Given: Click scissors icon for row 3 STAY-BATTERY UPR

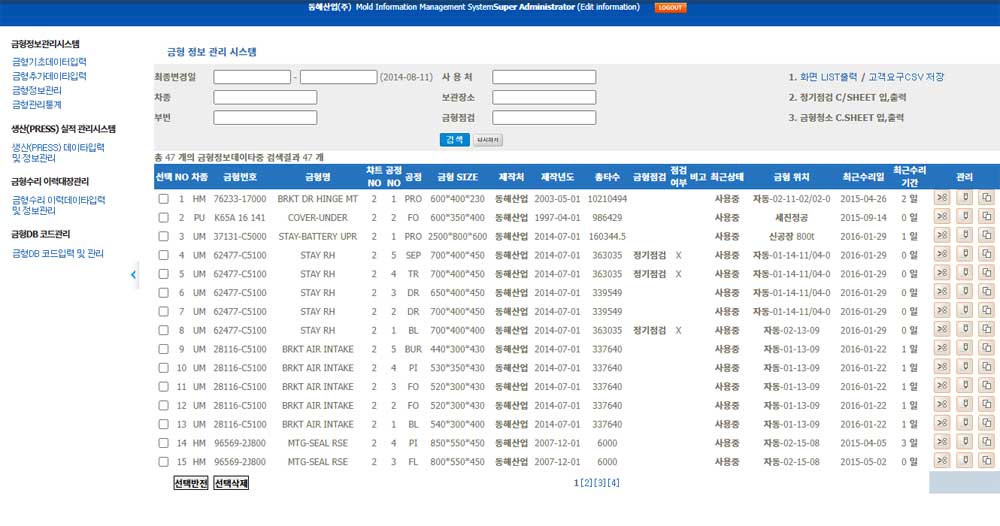Looking at the screenshot, I should [x=942, y=235].
